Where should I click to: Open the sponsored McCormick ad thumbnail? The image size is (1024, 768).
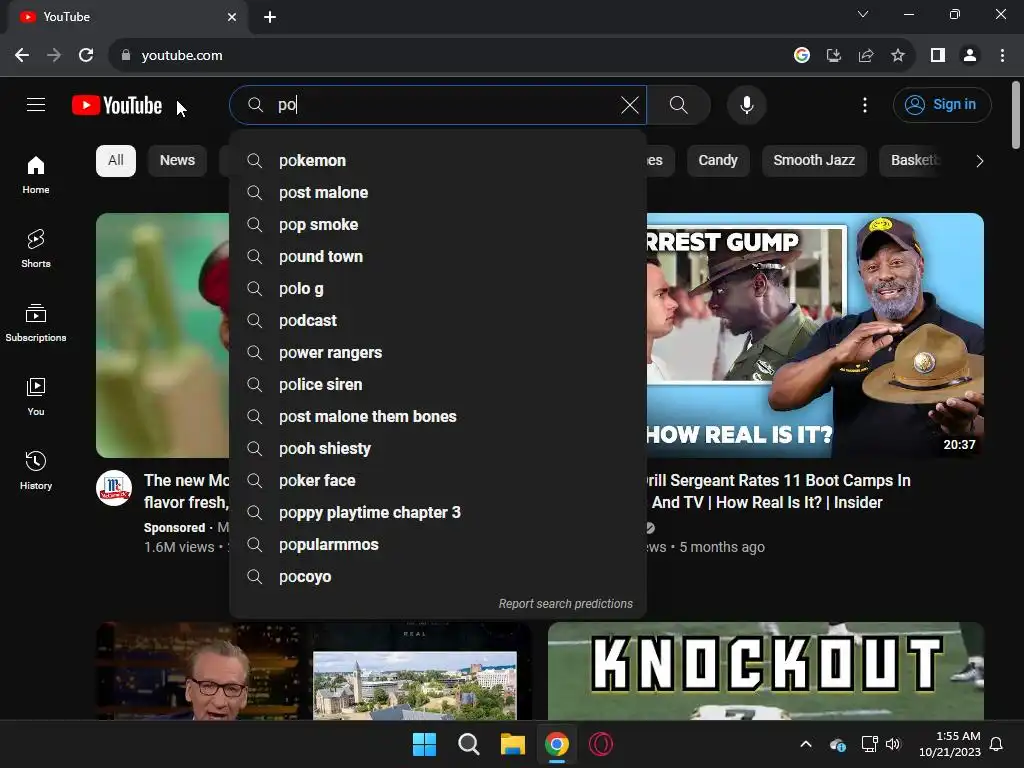point(163,336)
